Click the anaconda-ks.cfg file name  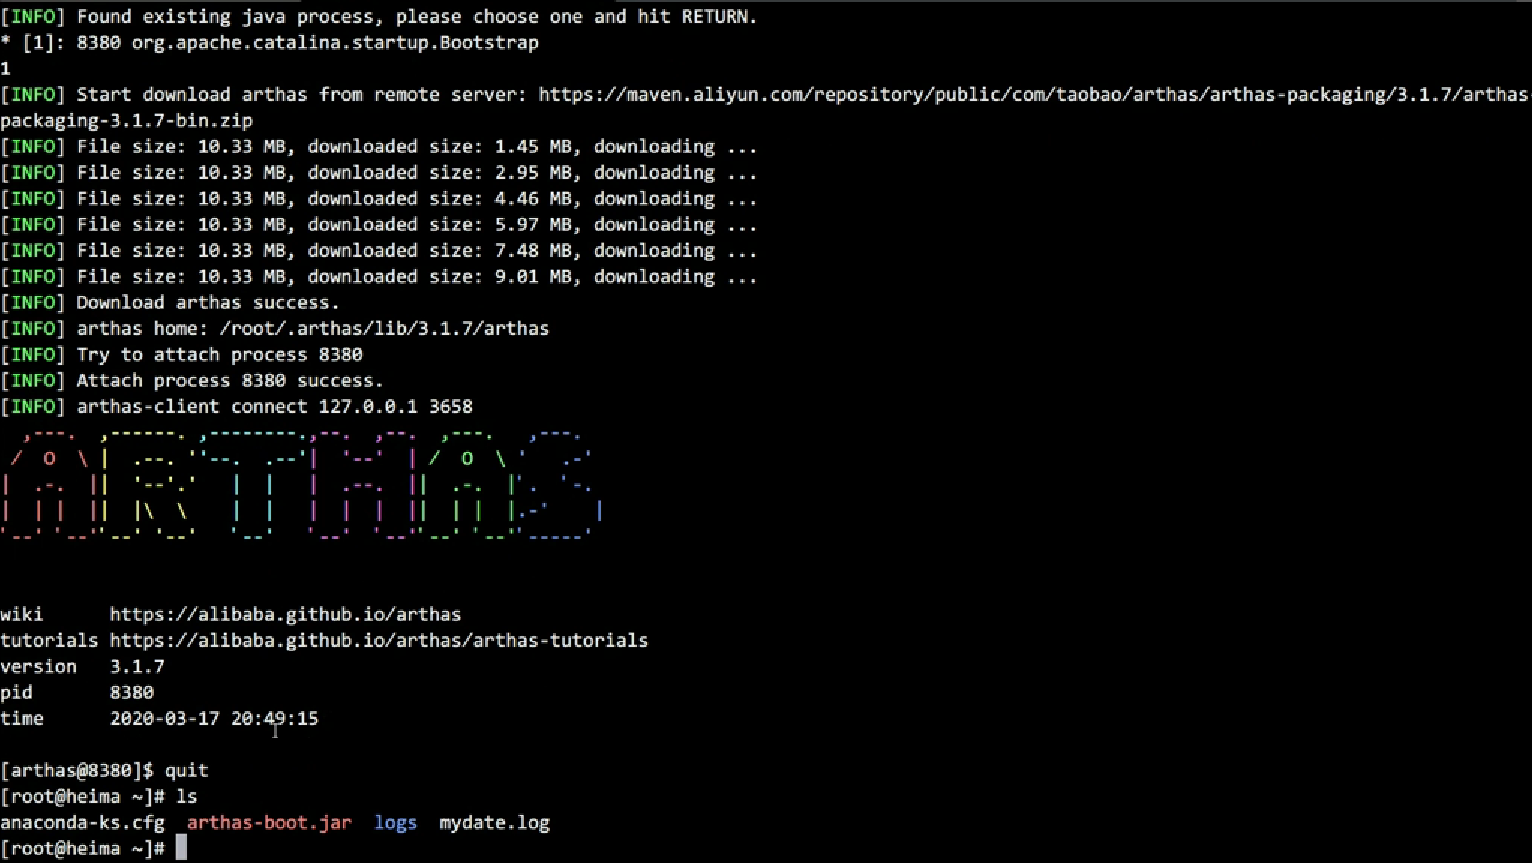(x=82, y=822)
